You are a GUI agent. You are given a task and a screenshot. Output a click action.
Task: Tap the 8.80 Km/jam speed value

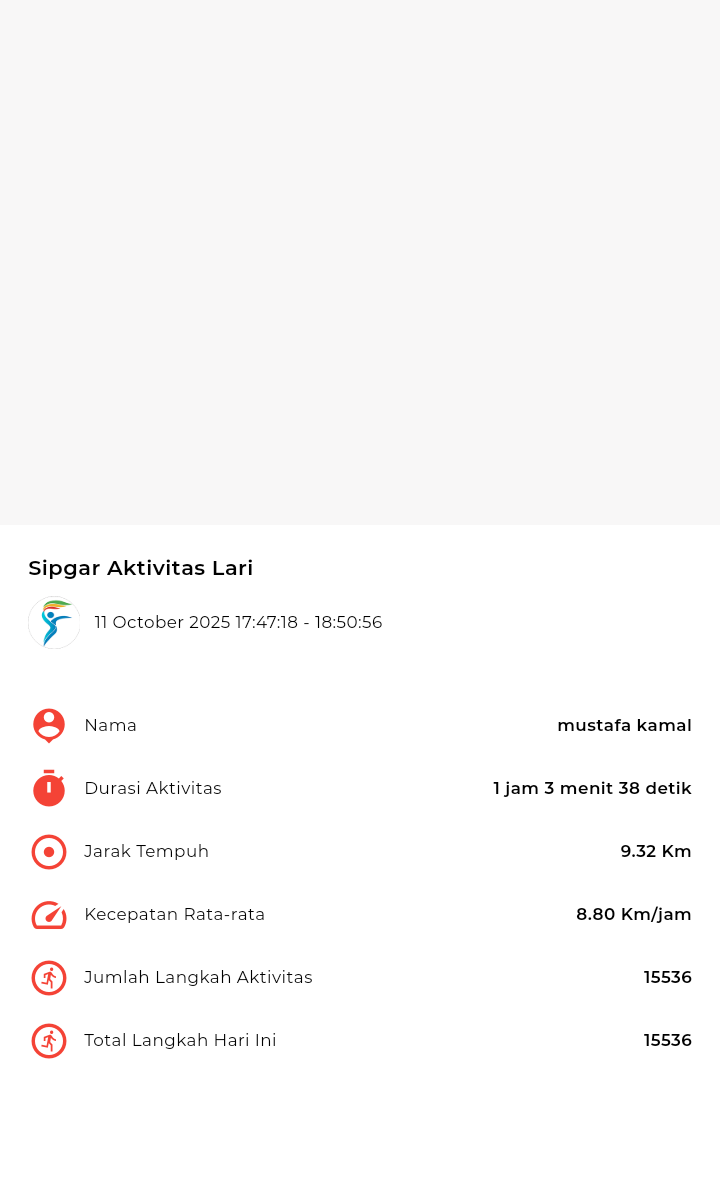coord(634,914)
